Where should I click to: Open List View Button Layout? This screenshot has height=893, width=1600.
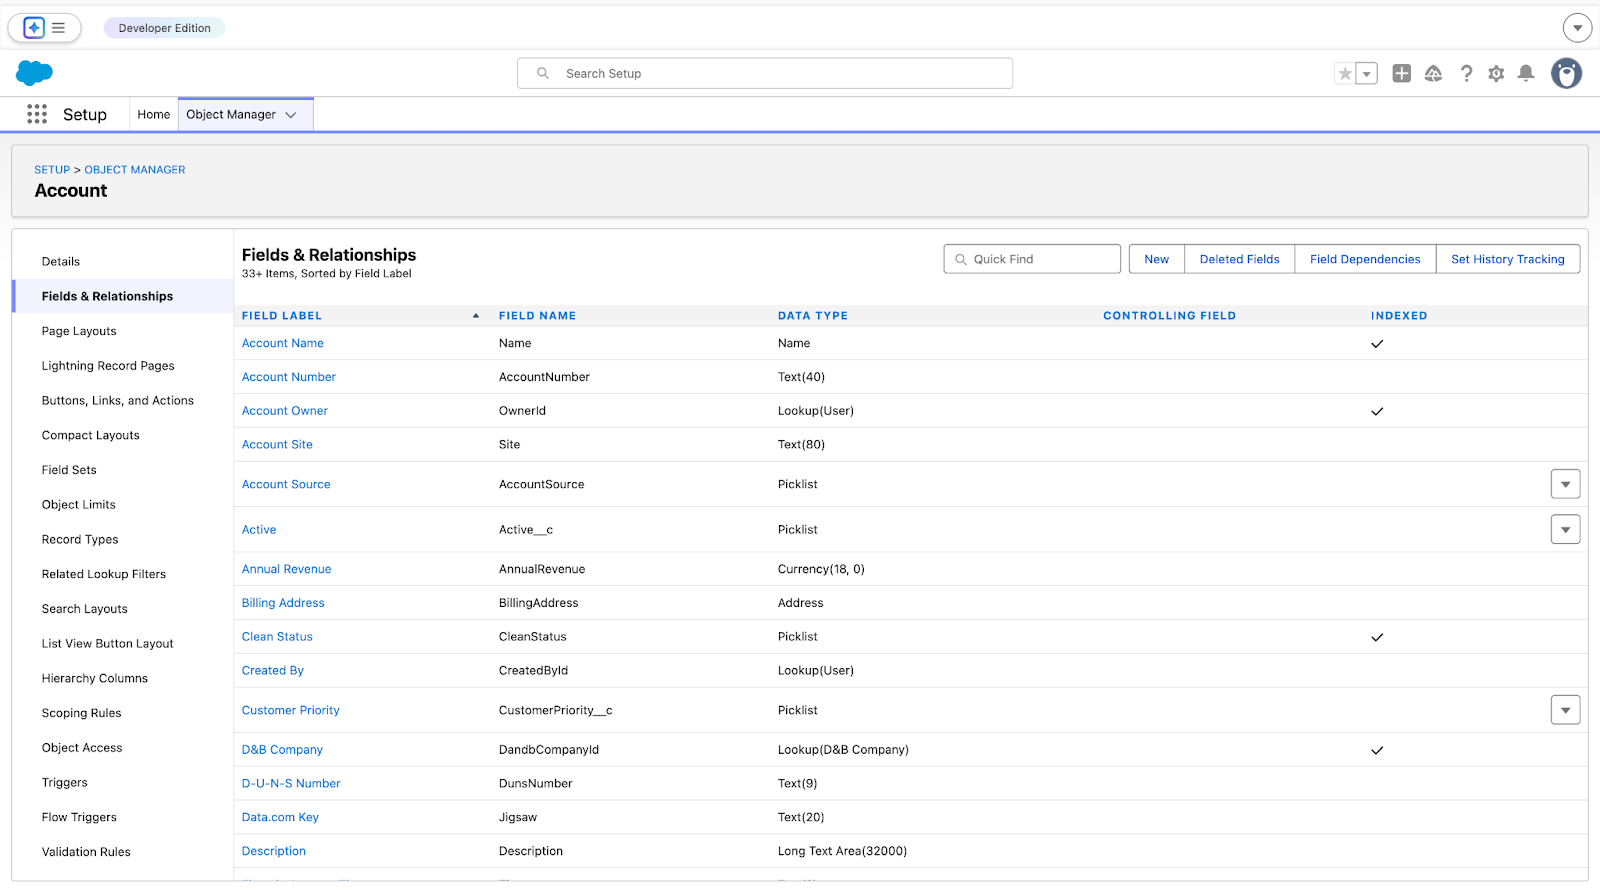(x=108, y=644)
